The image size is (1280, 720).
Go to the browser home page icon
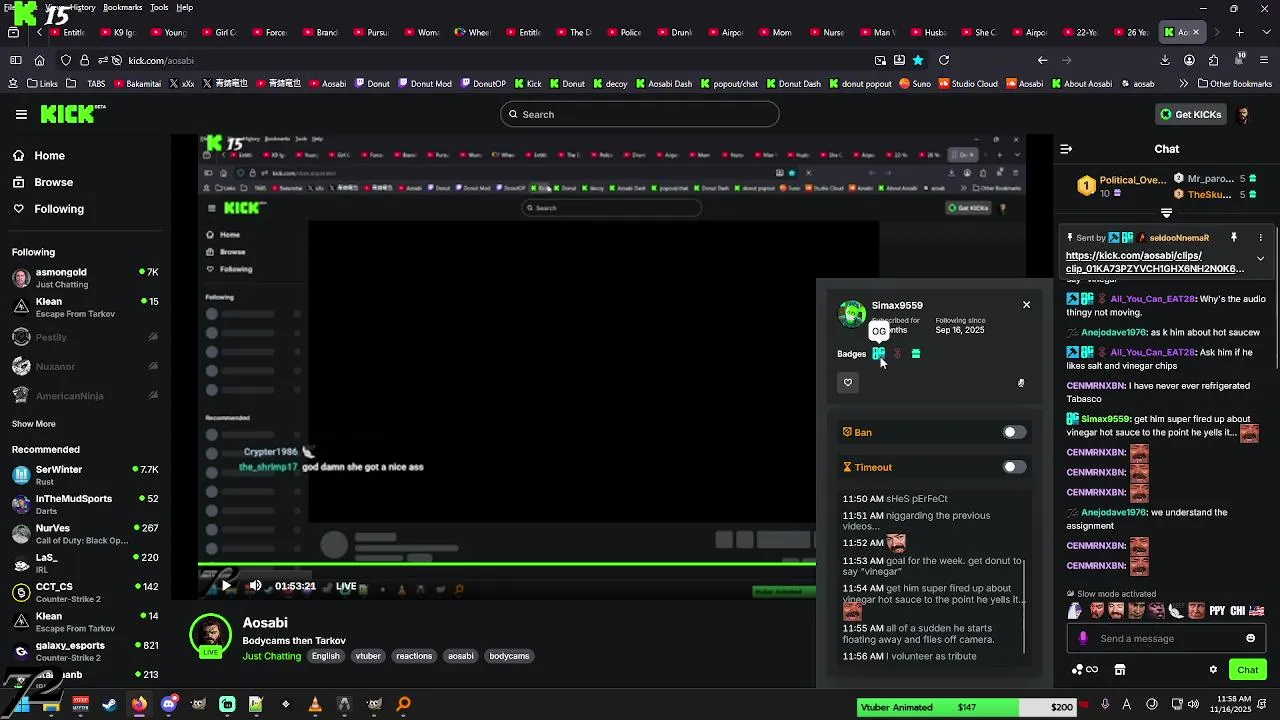pyautogui.click(x=39, y=60)
